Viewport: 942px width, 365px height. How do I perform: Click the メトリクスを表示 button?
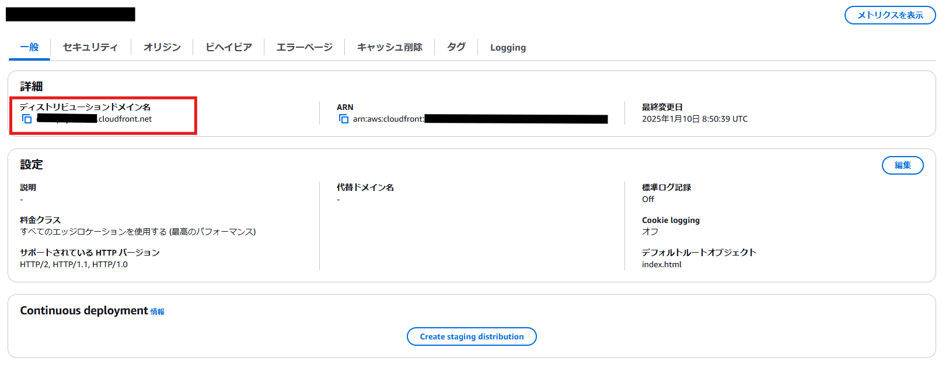pos(890,16)
